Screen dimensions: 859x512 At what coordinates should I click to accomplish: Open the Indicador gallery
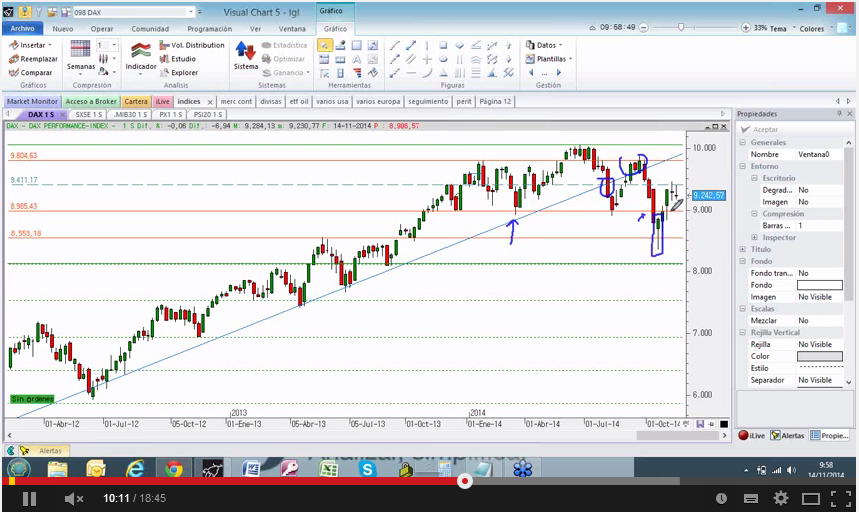click(x=141, y=56)
